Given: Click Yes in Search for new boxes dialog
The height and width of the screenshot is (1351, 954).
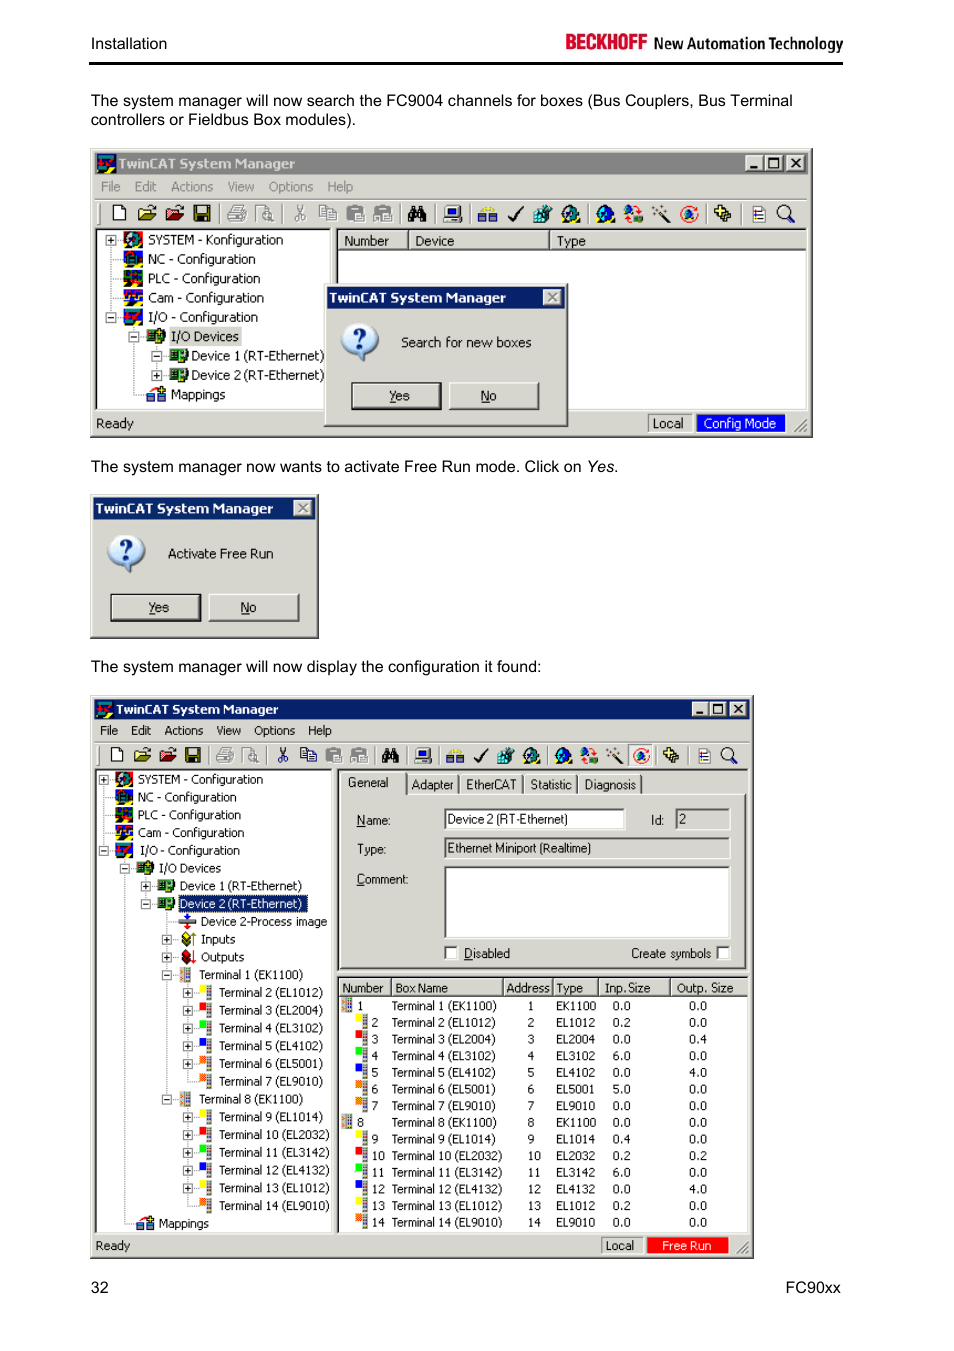Looking at the screenshot, I should 396,396.
